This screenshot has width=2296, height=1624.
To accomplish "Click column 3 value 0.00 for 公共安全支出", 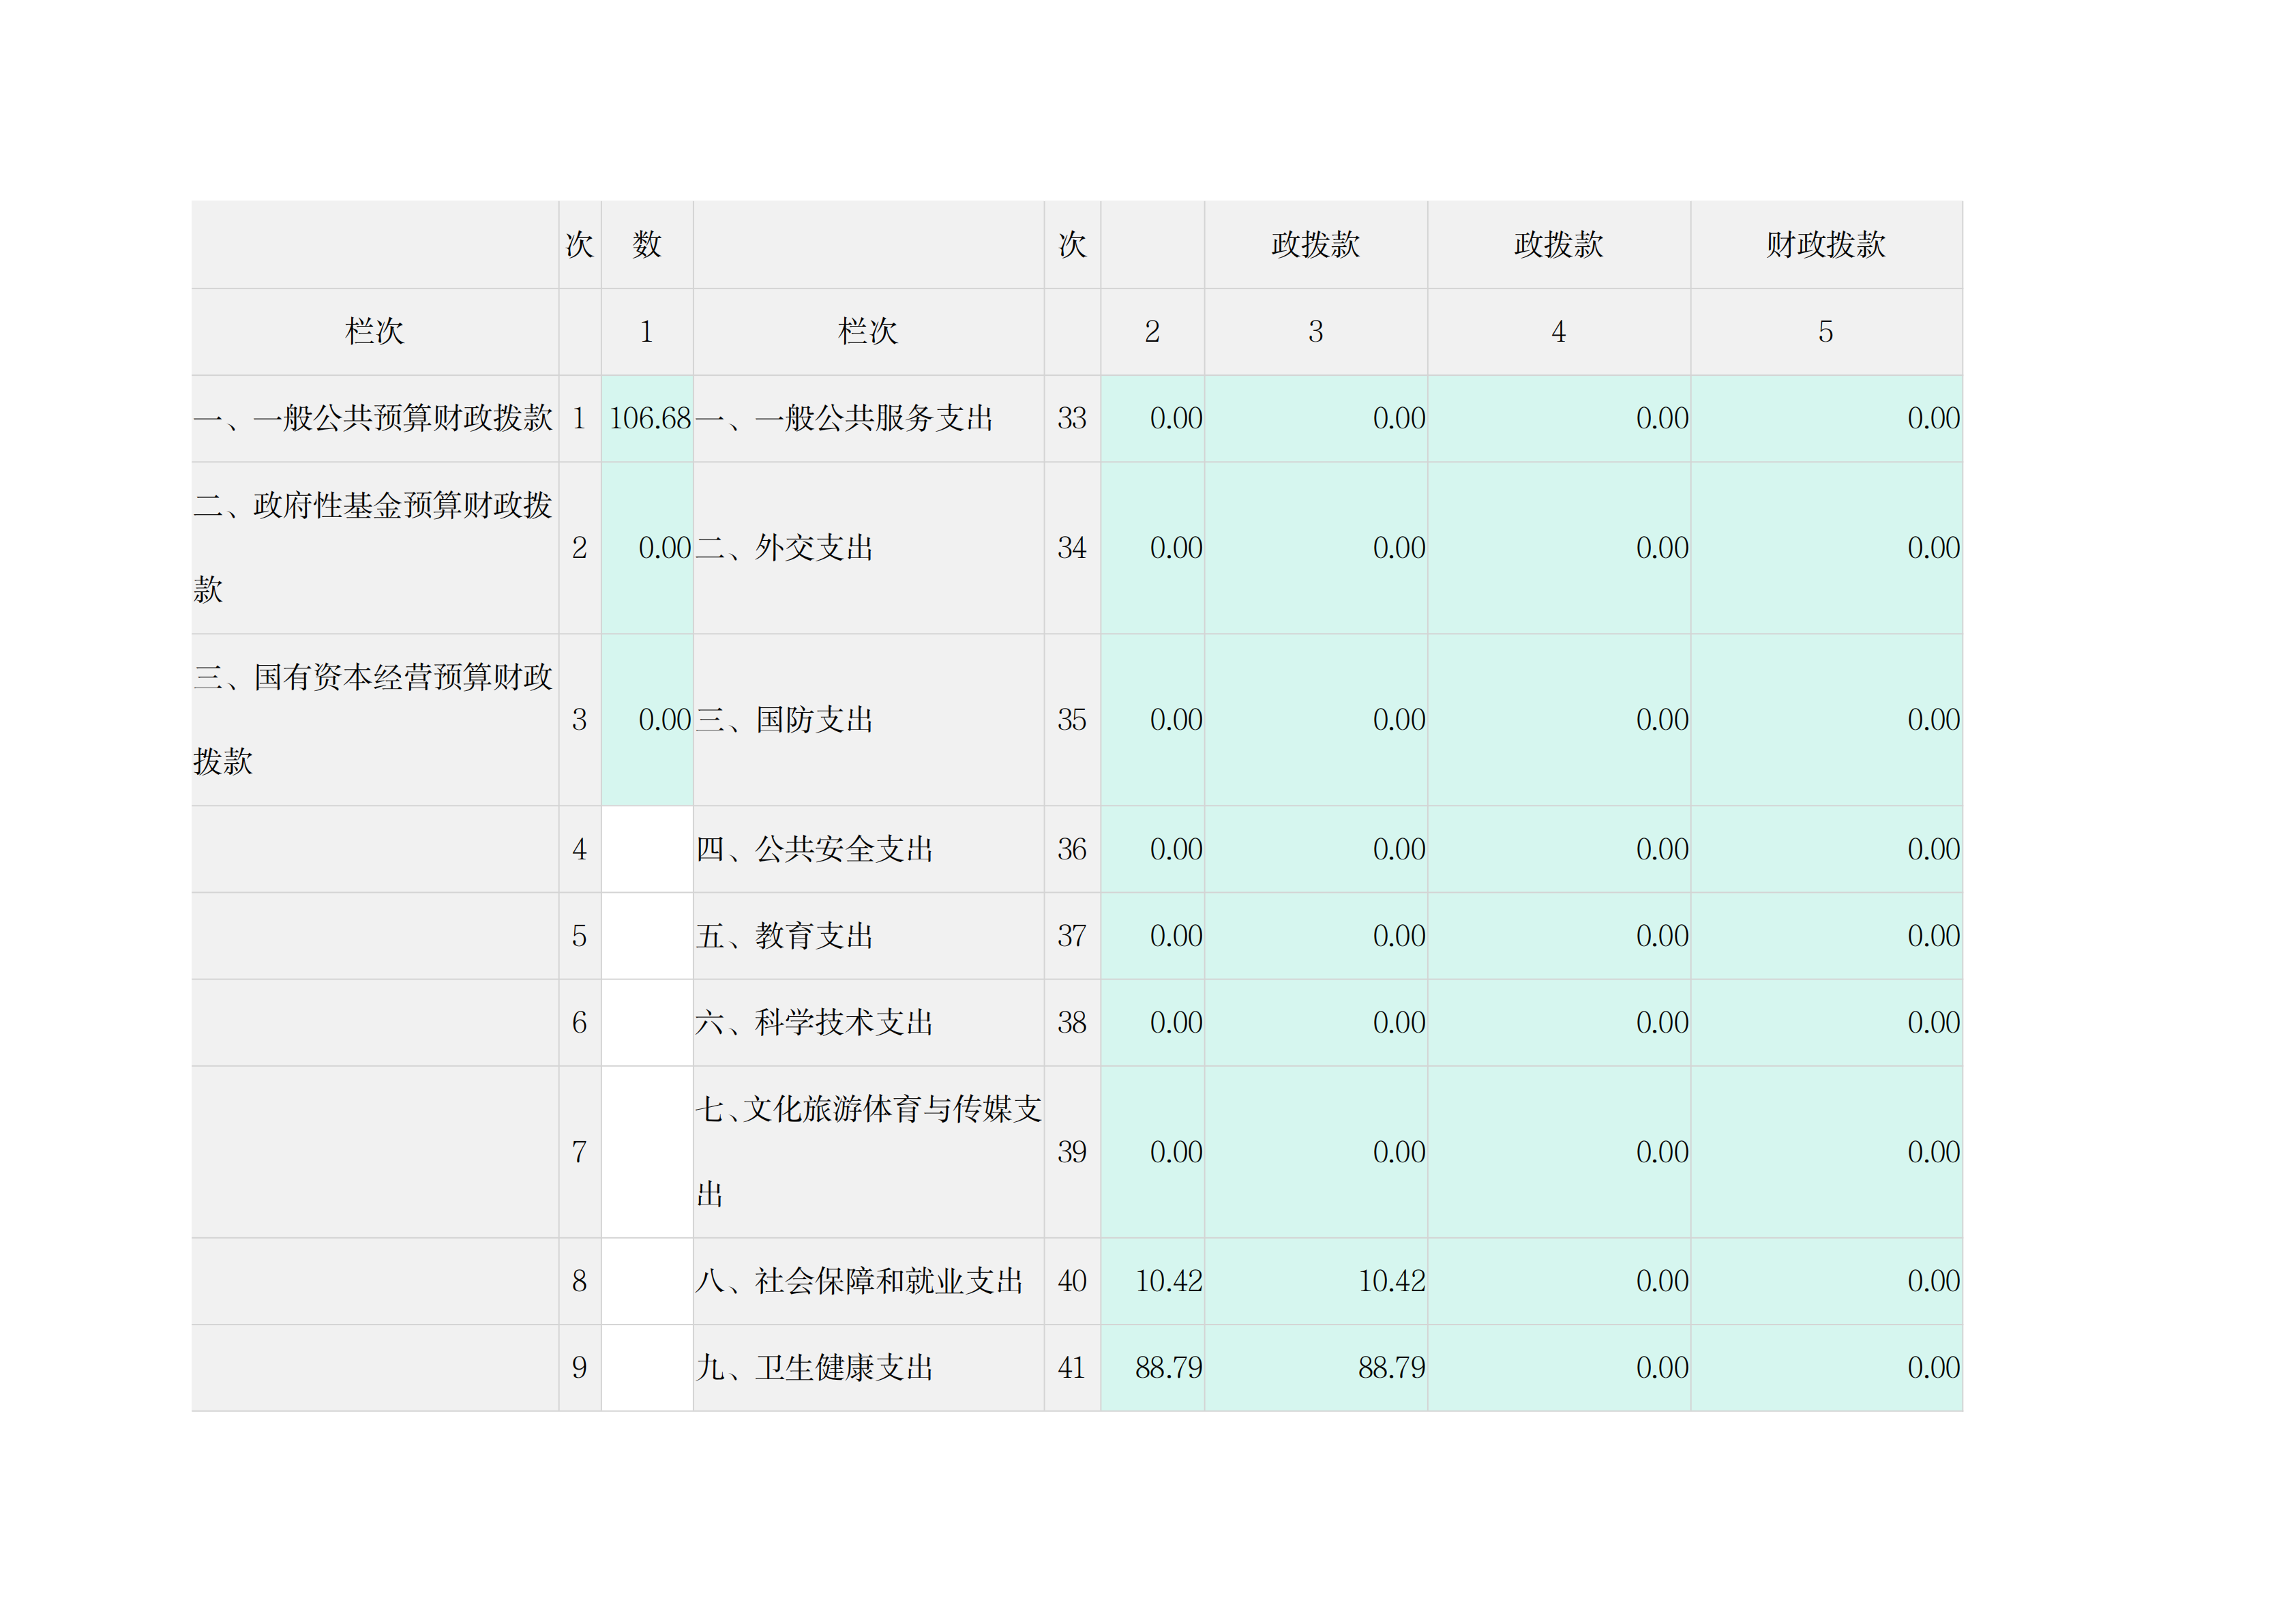I will pos(1316,850).
